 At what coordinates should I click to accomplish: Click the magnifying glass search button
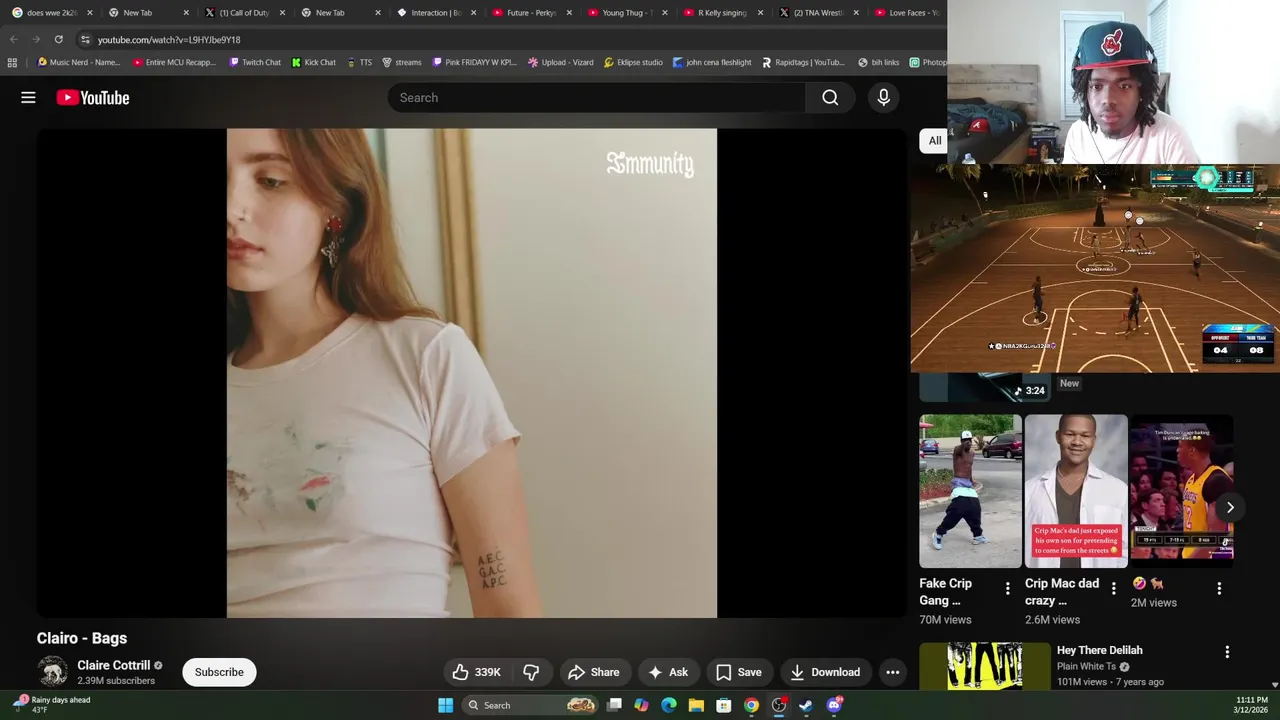point(830,97)
